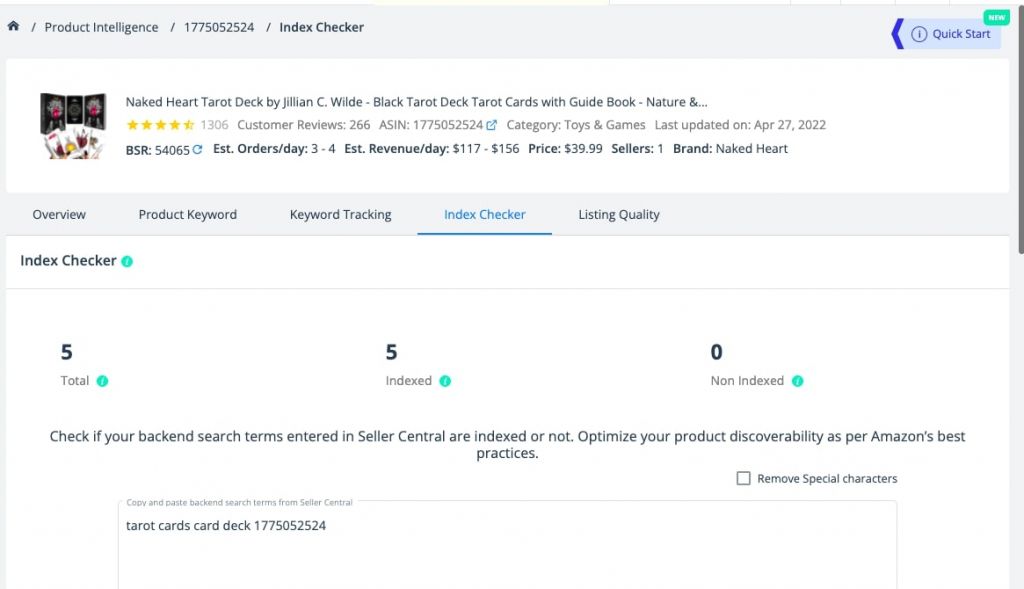
Task: Open breadcrumb link 1775052524
Action: click(x=219, y=27)
